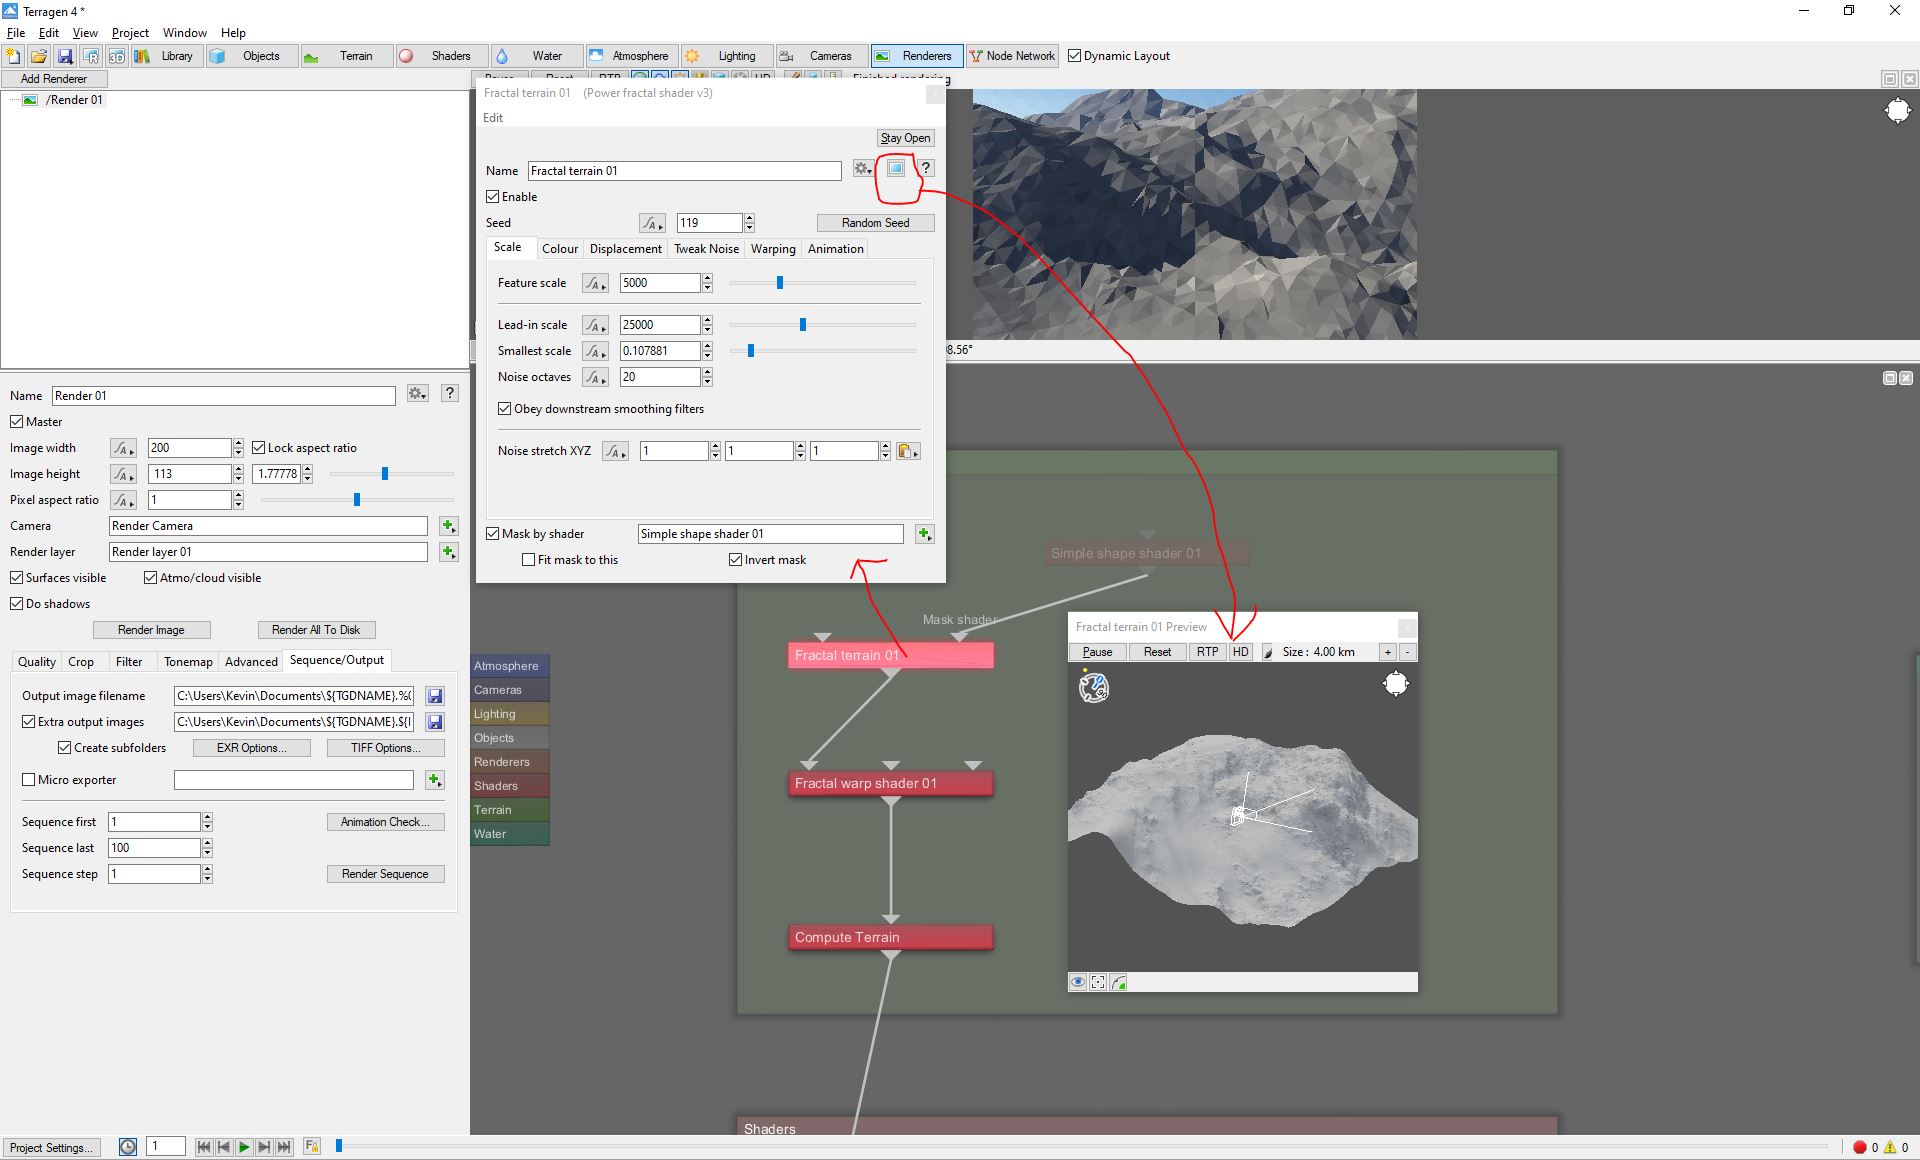Click the frame-selection icon in the Preview footer
1920x1160 pixels.
click(1098, 983)
